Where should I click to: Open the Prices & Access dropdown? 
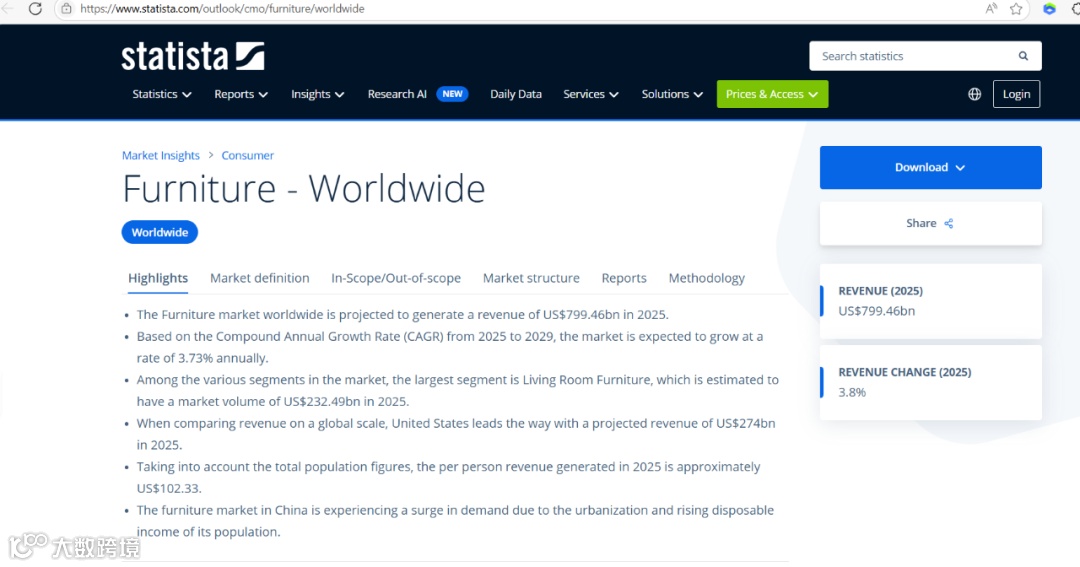point(772,94)
